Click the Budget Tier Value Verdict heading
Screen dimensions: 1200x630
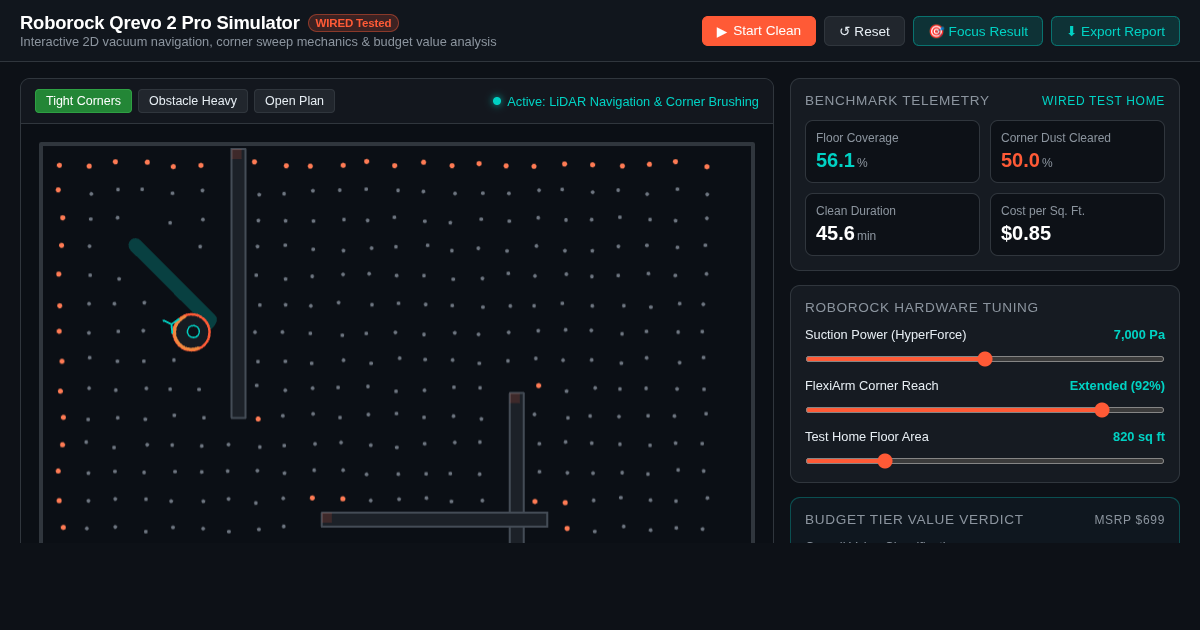point(914,520)
